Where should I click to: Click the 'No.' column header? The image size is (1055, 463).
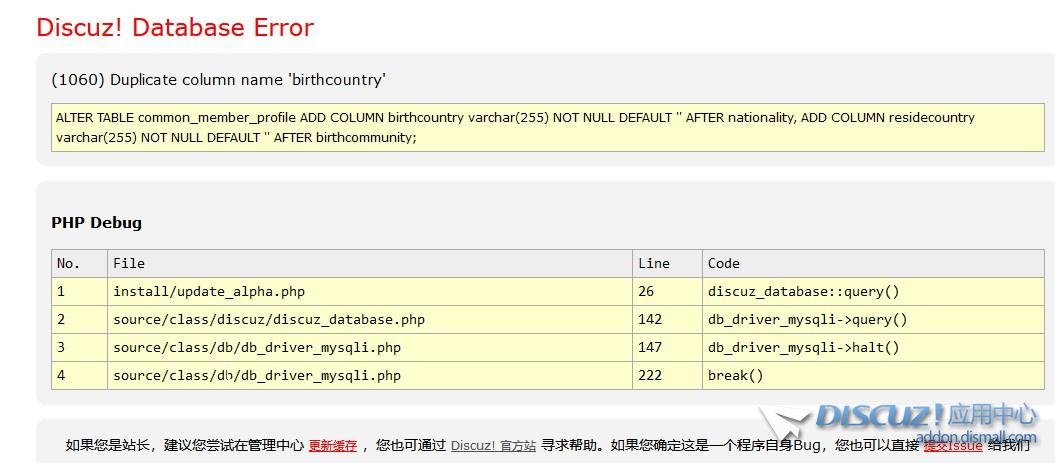pos(79,263)
